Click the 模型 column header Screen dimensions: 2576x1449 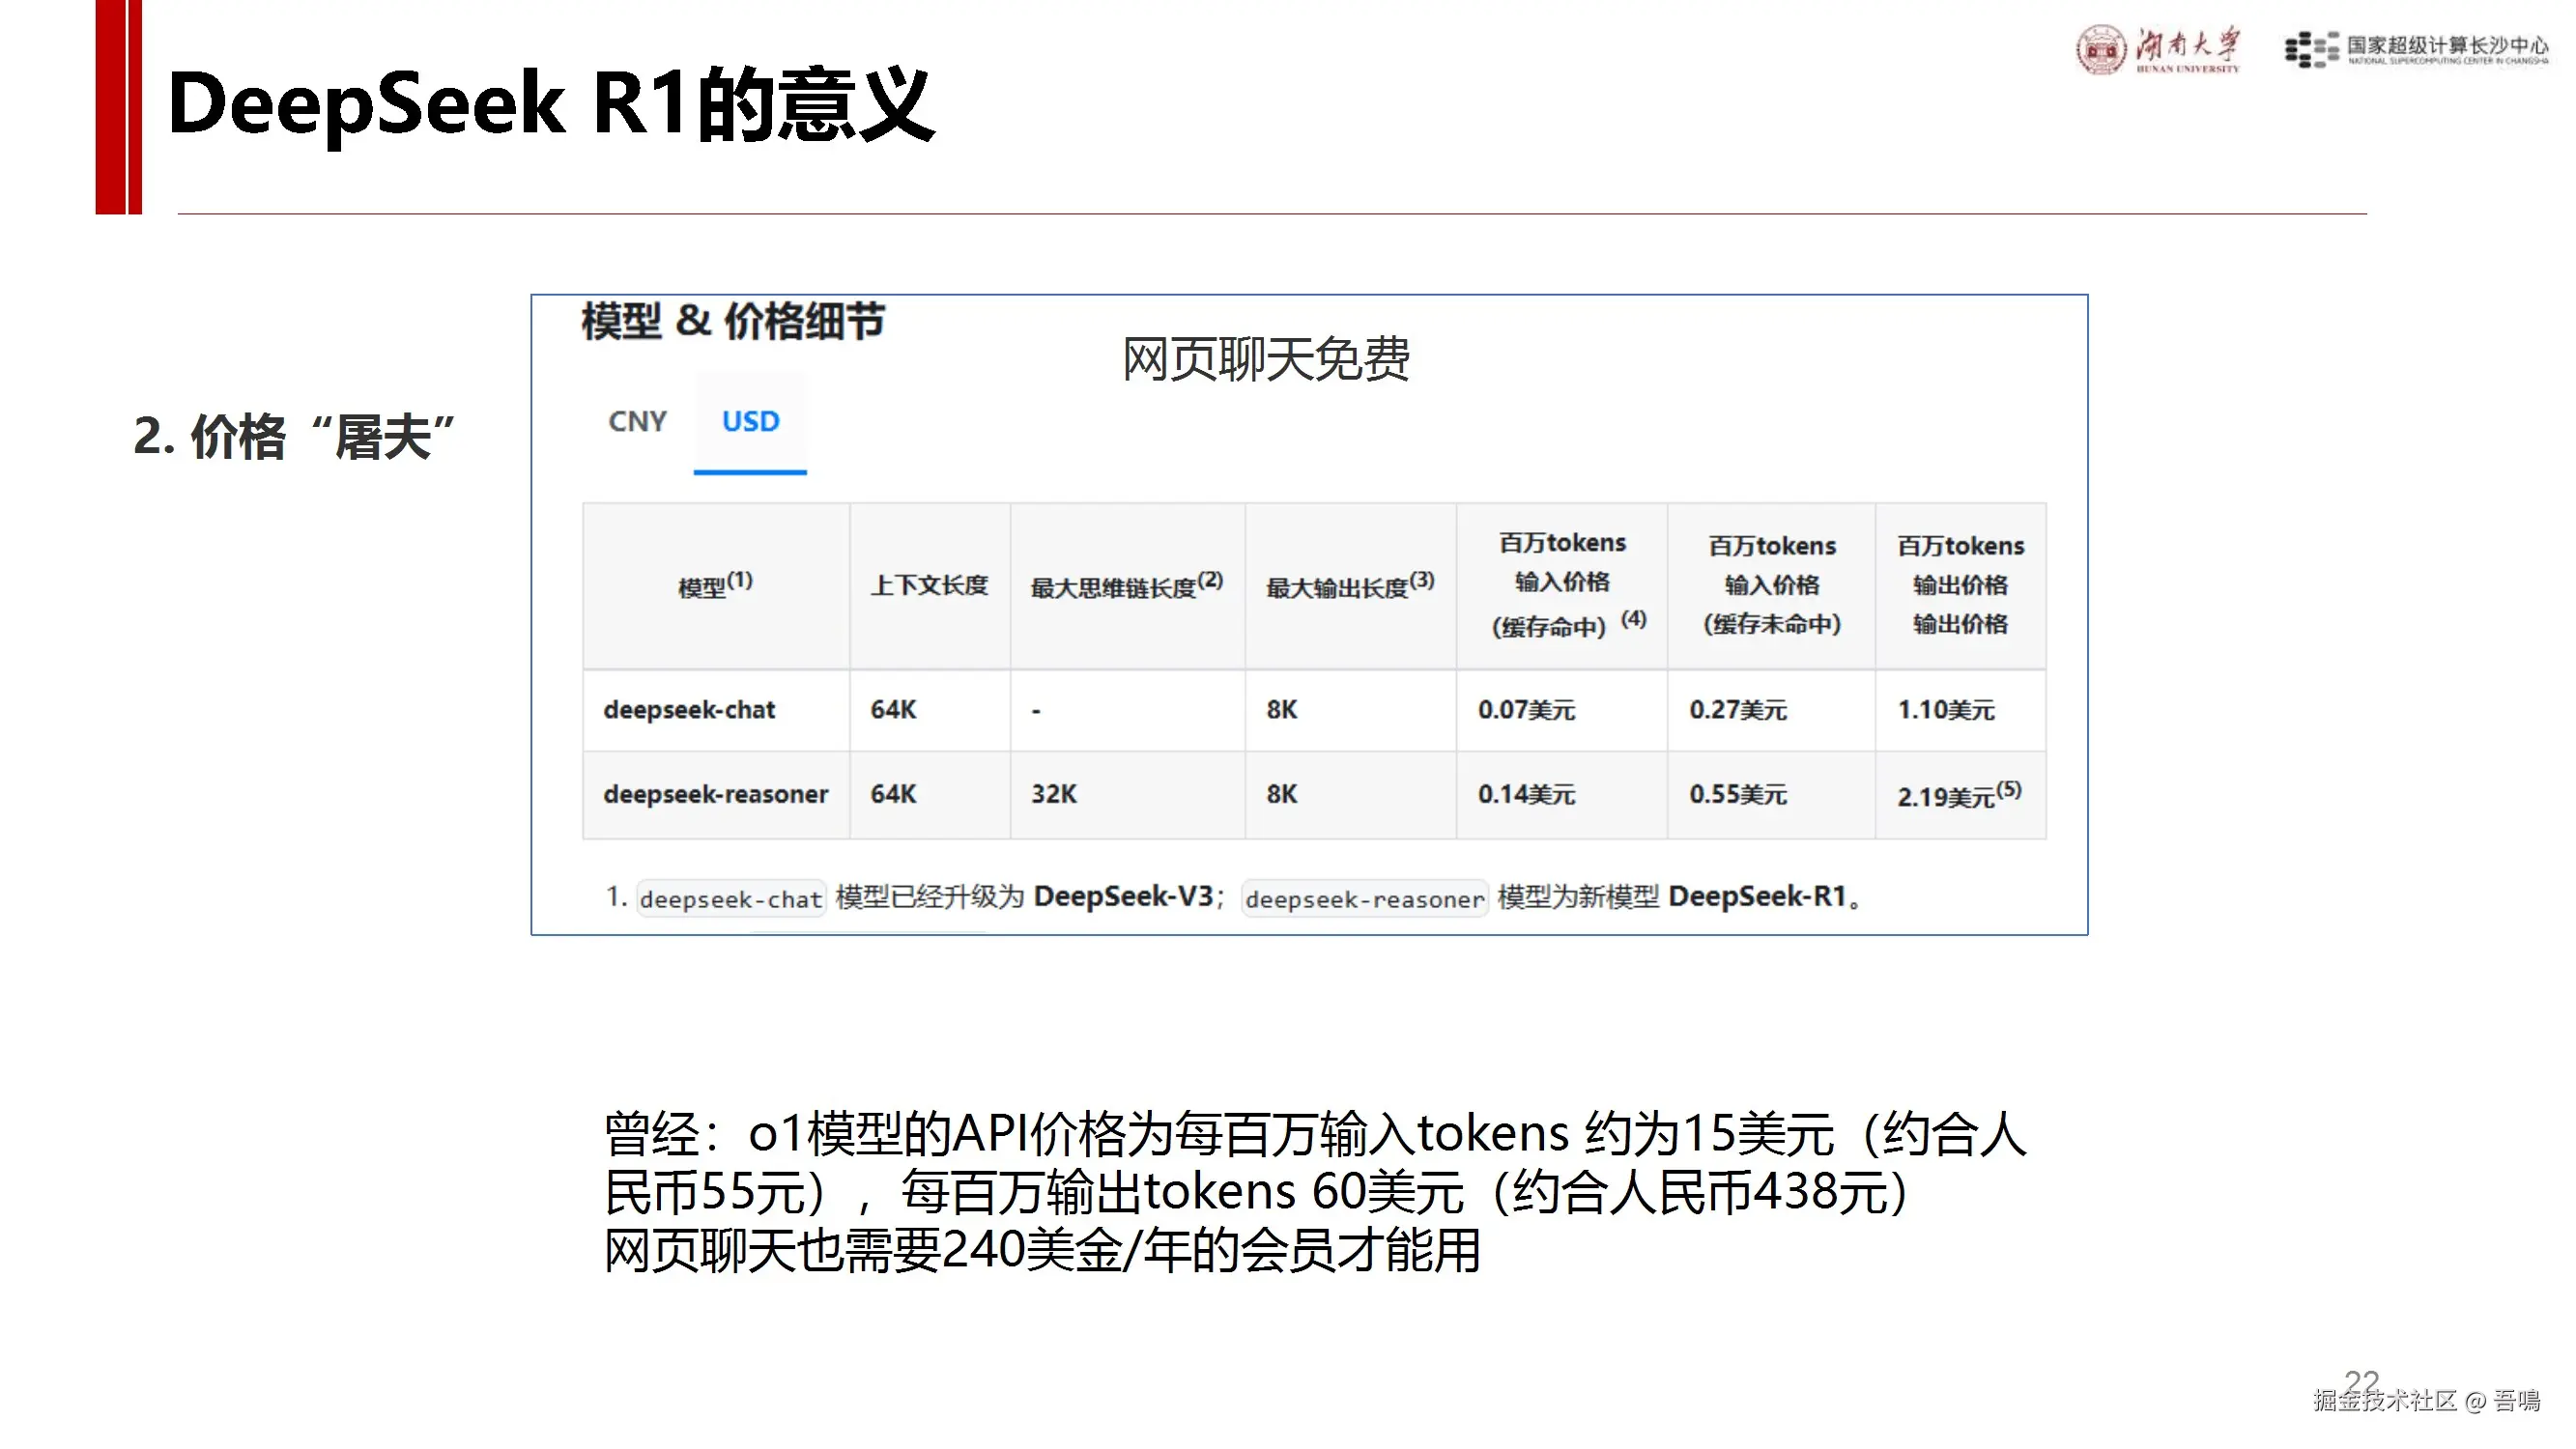coord(714,586)
